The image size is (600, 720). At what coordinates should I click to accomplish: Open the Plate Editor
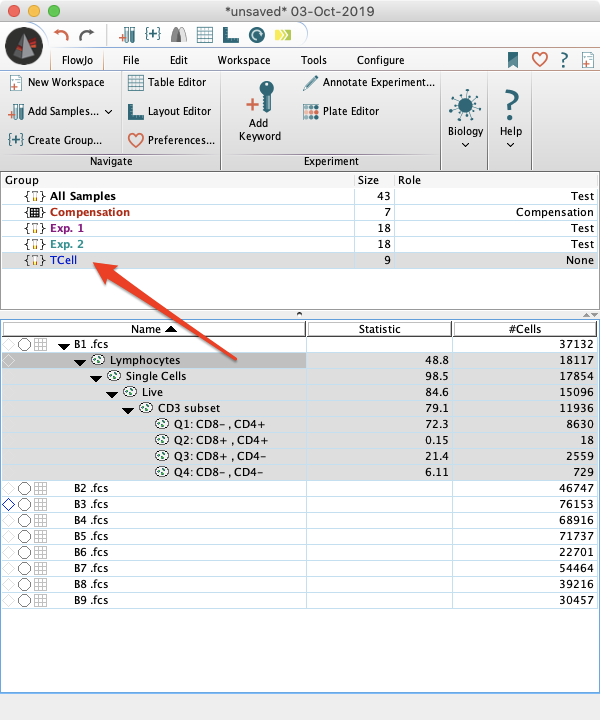[x=347, y=111]
